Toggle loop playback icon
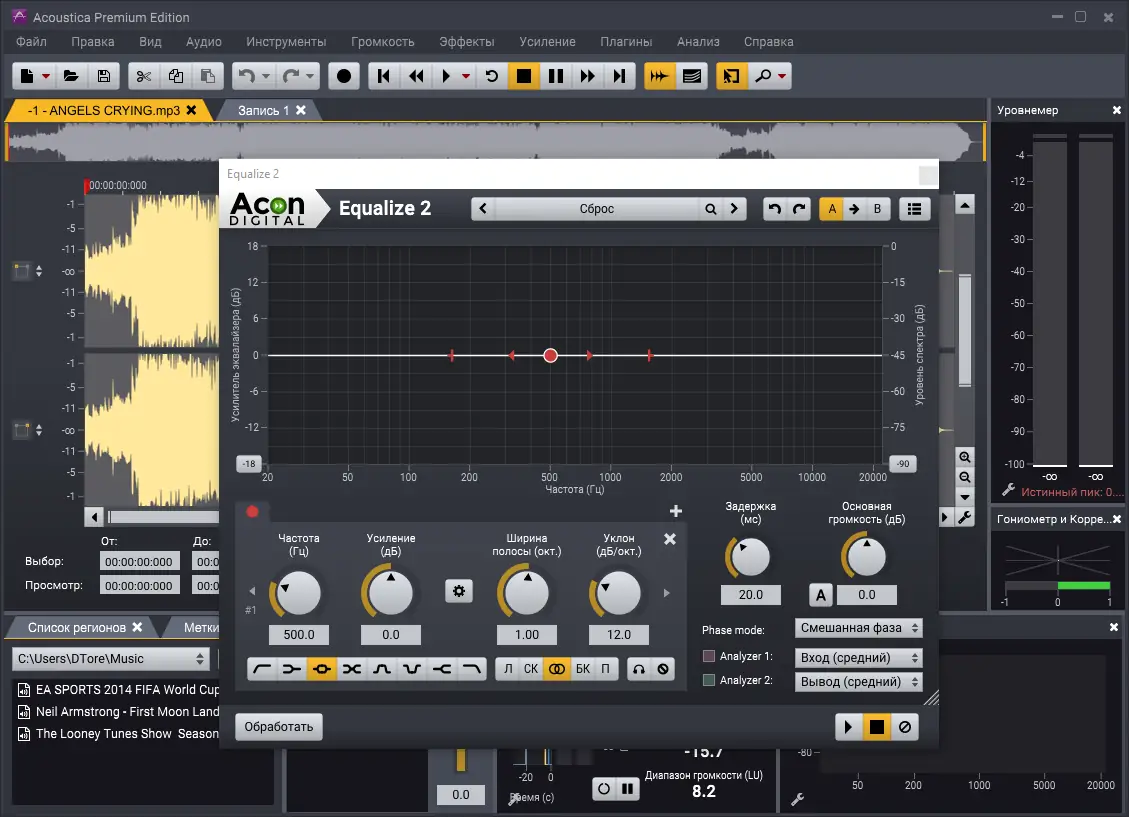This screenshot has height=817, width=1129. [492, 76]
